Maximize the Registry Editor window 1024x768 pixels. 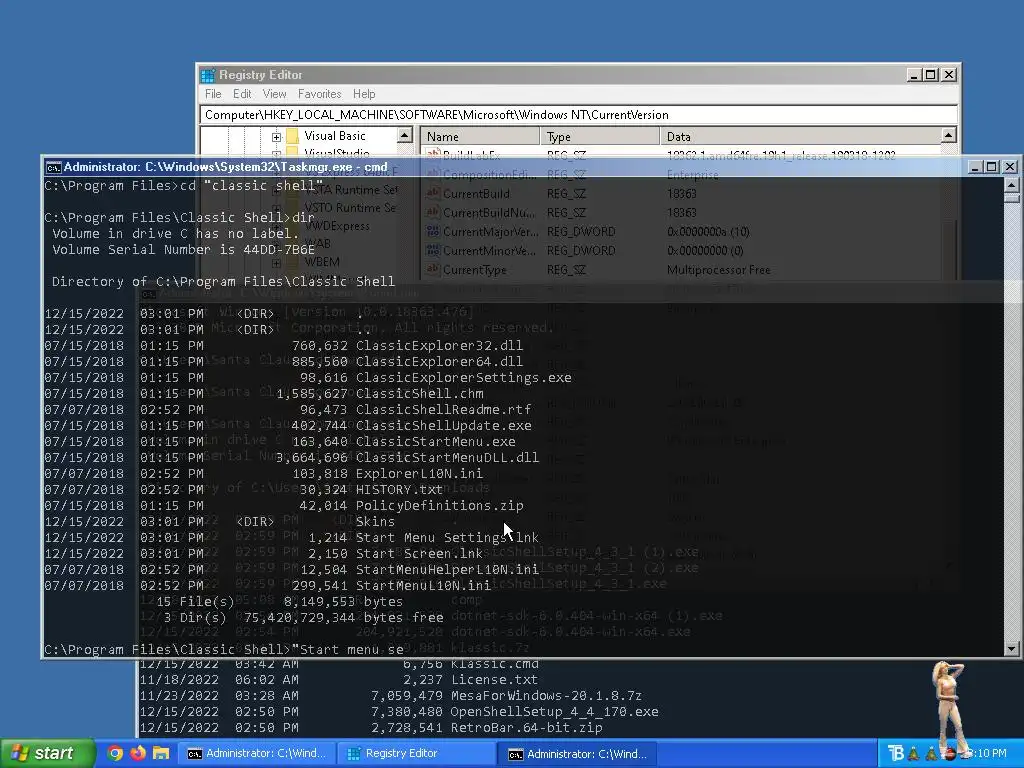point(931,75)
